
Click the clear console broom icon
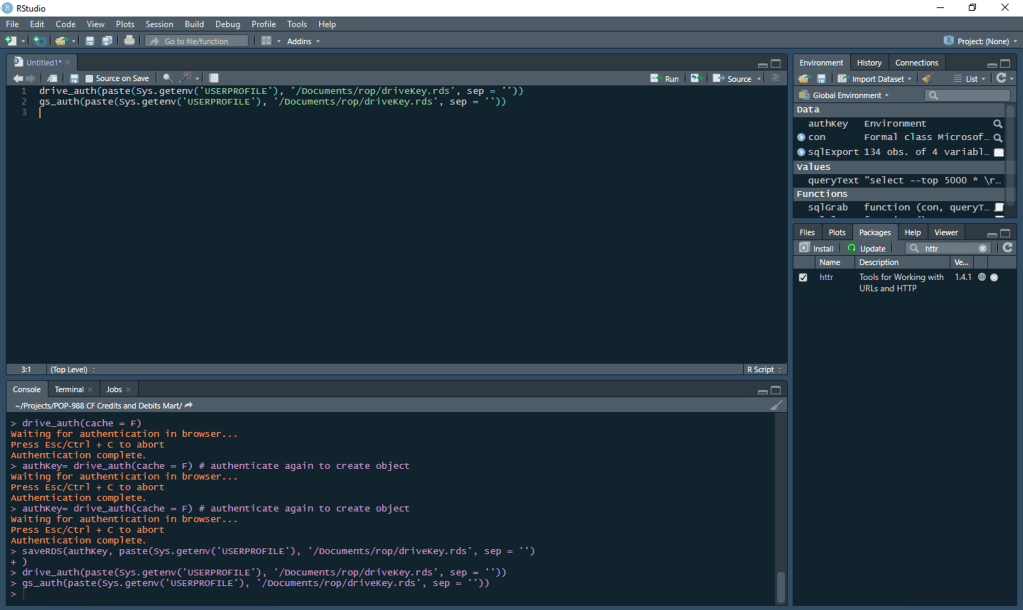click(776, 405)
